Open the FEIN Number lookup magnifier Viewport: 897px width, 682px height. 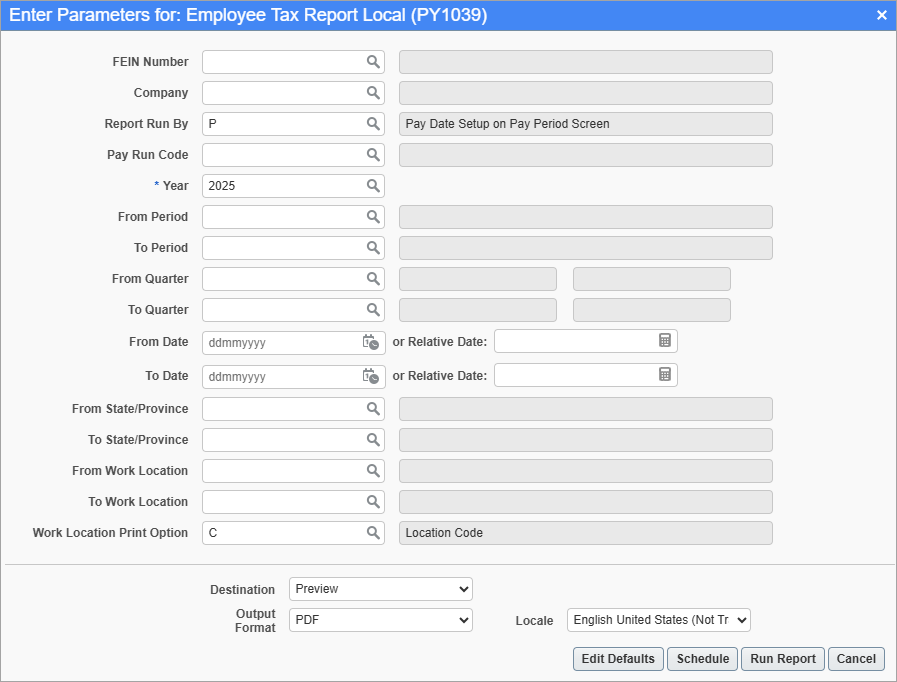point(374,62)
